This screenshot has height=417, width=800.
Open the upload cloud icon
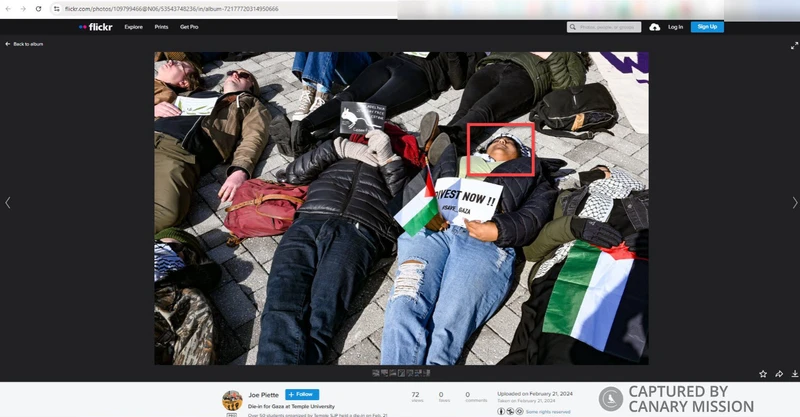coord(655,27)
